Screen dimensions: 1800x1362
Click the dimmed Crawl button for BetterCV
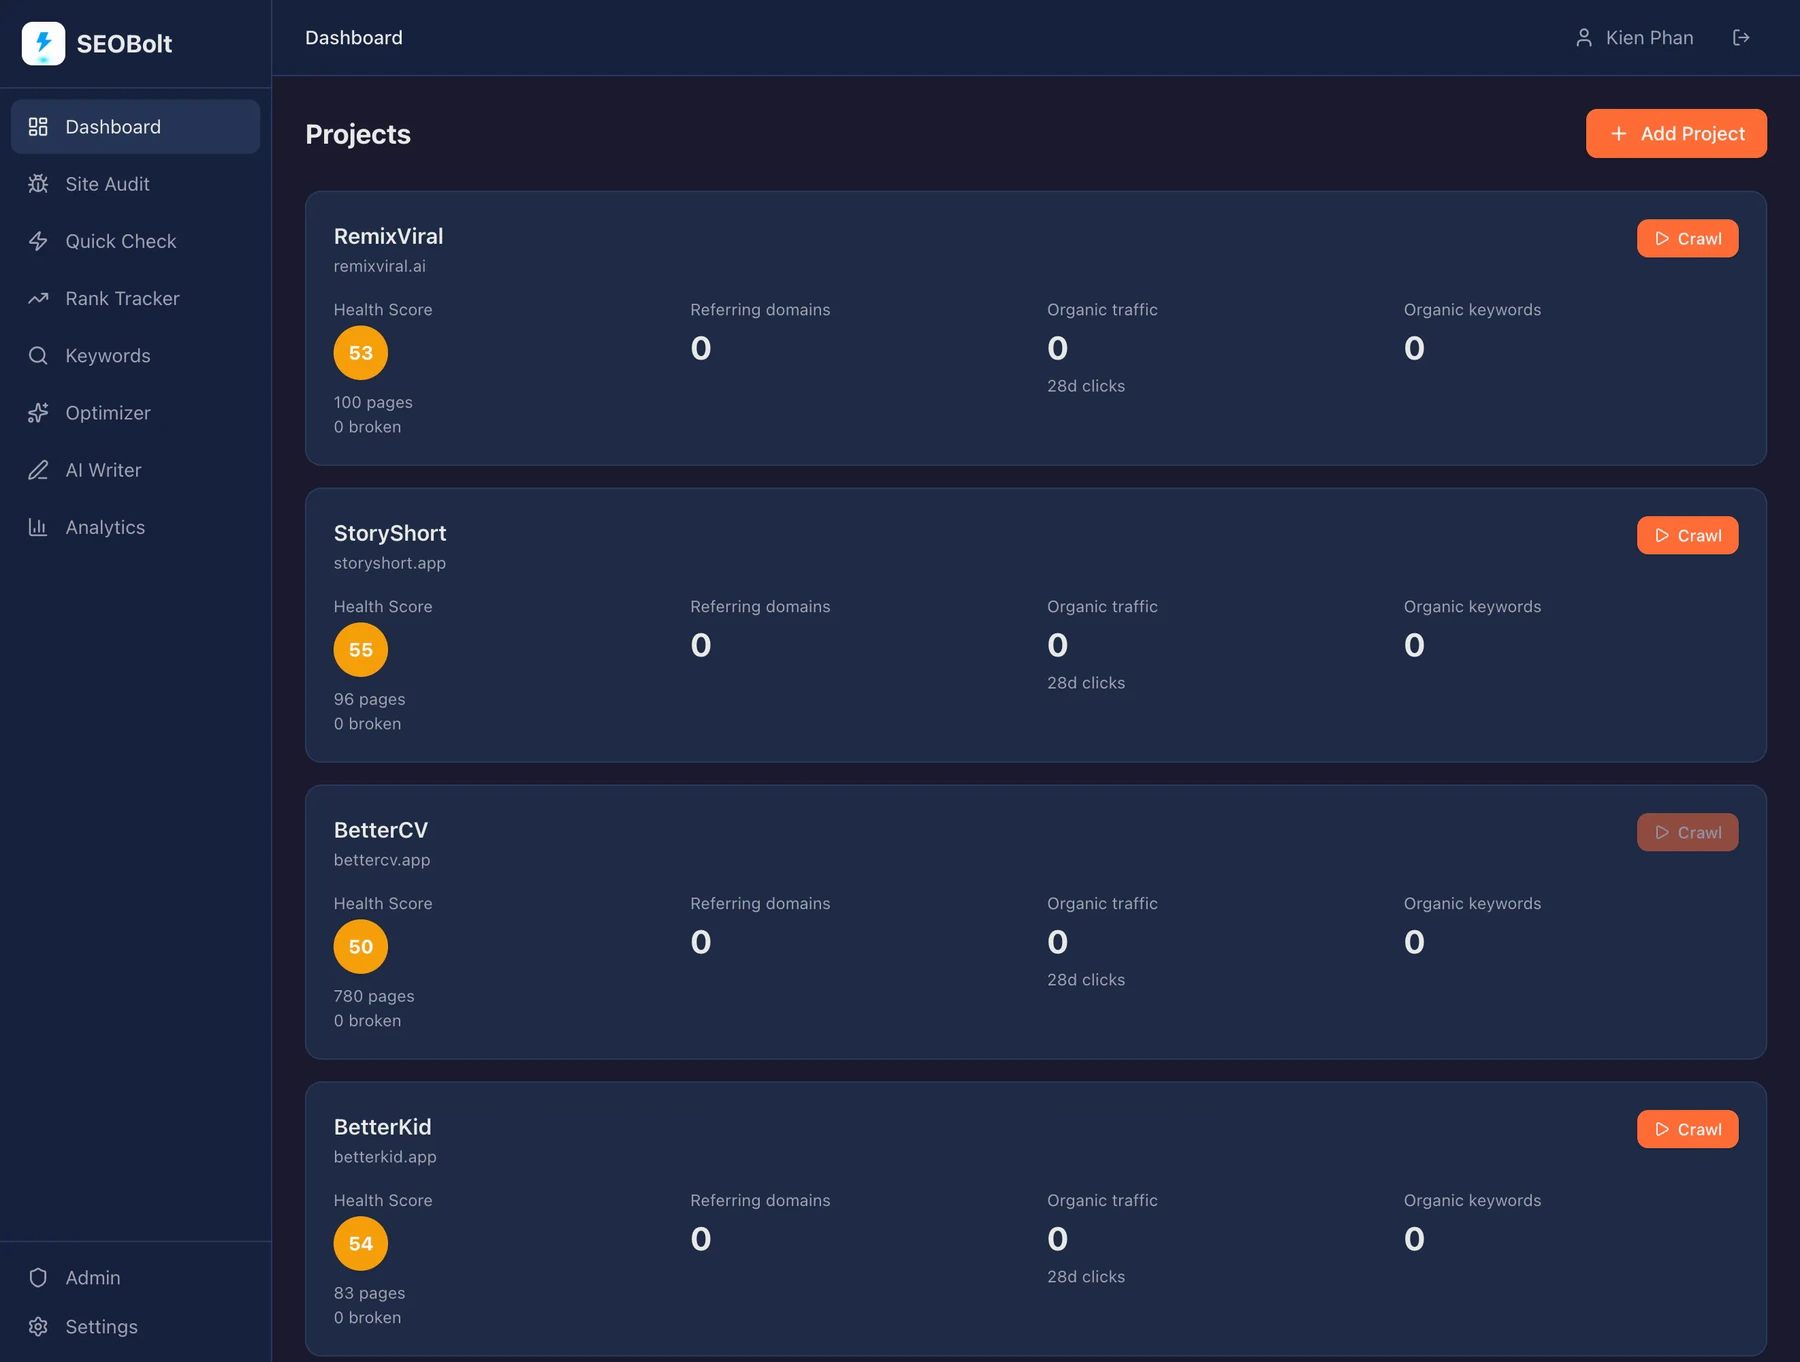point(1687,832)
